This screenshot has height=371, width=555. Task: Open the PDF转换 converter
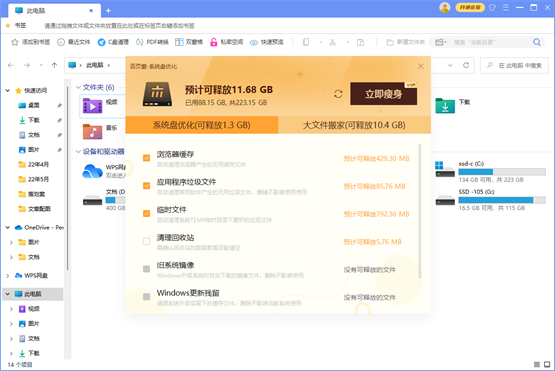click(x=152, y=42)
